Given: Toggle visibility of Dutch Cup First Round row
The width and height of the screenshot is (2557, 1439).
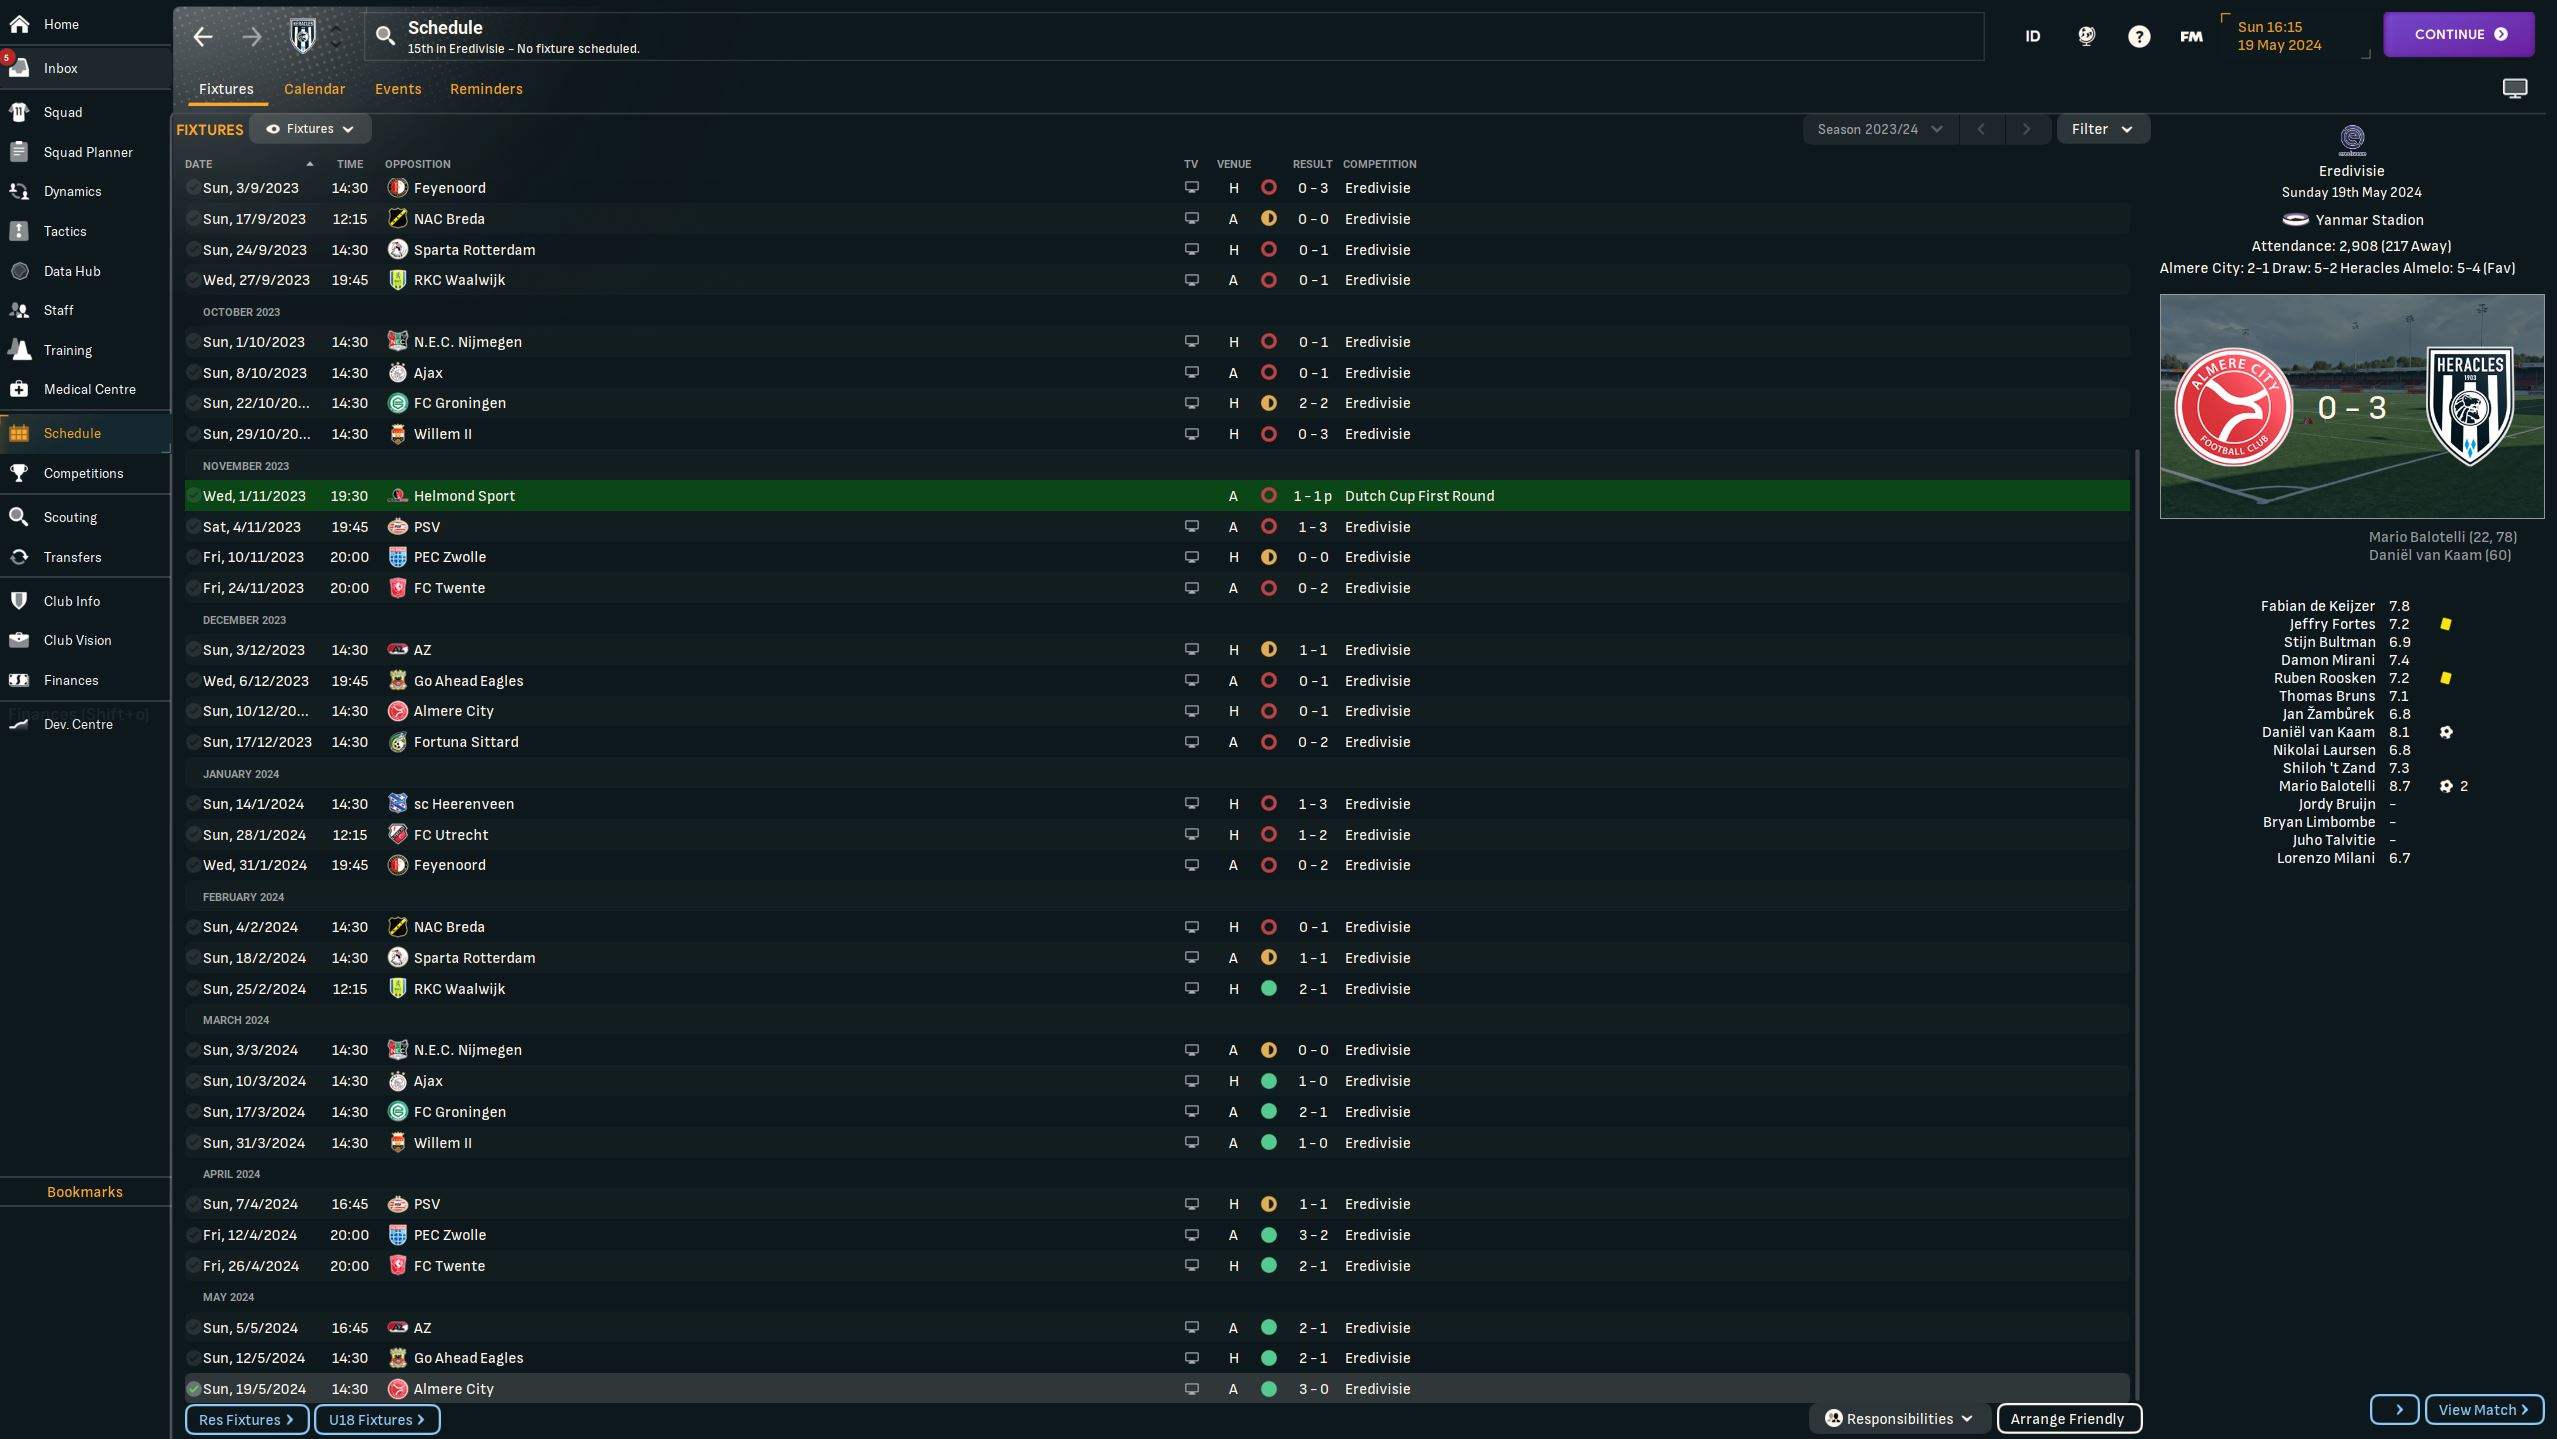Looking at the screenshot, I should point(198,495).
